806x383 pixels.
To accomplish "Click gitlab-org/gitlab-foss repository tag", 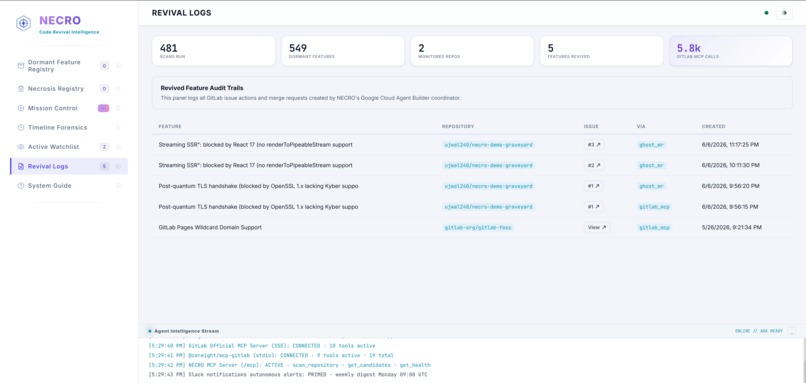I will click(x=478, y=227).
